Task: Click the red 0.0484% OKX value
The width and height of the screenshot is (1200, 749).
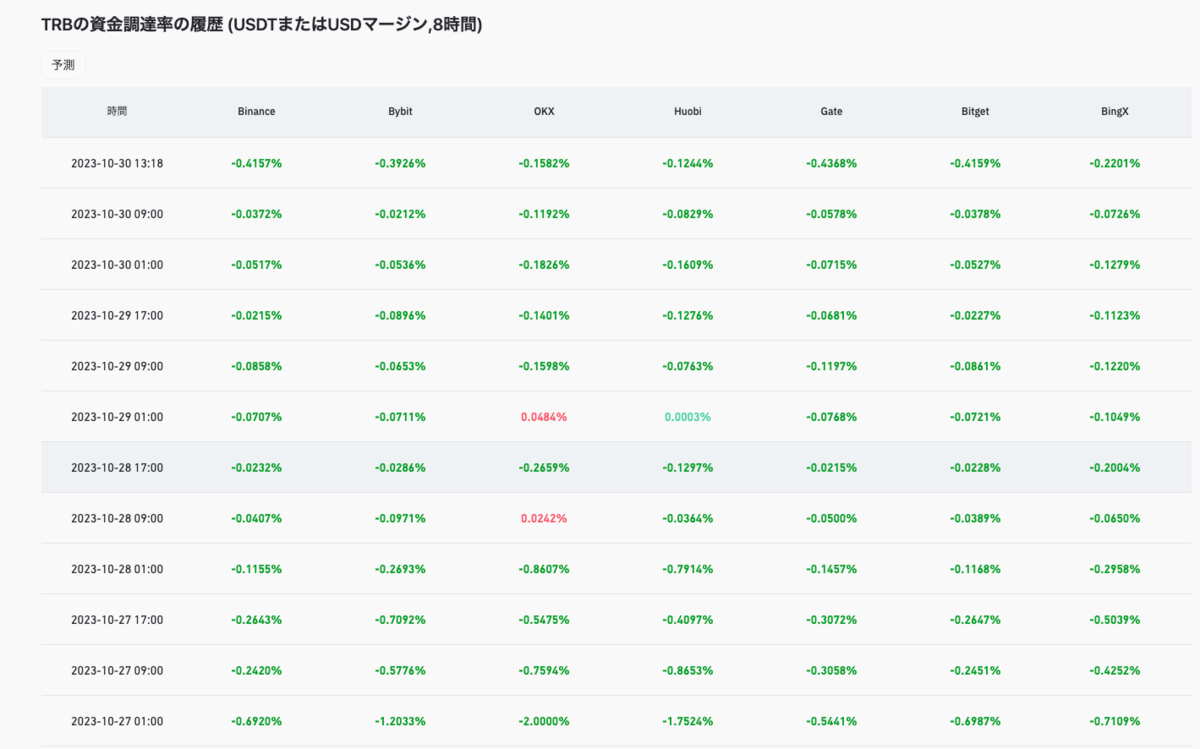Action: point(544,417)
